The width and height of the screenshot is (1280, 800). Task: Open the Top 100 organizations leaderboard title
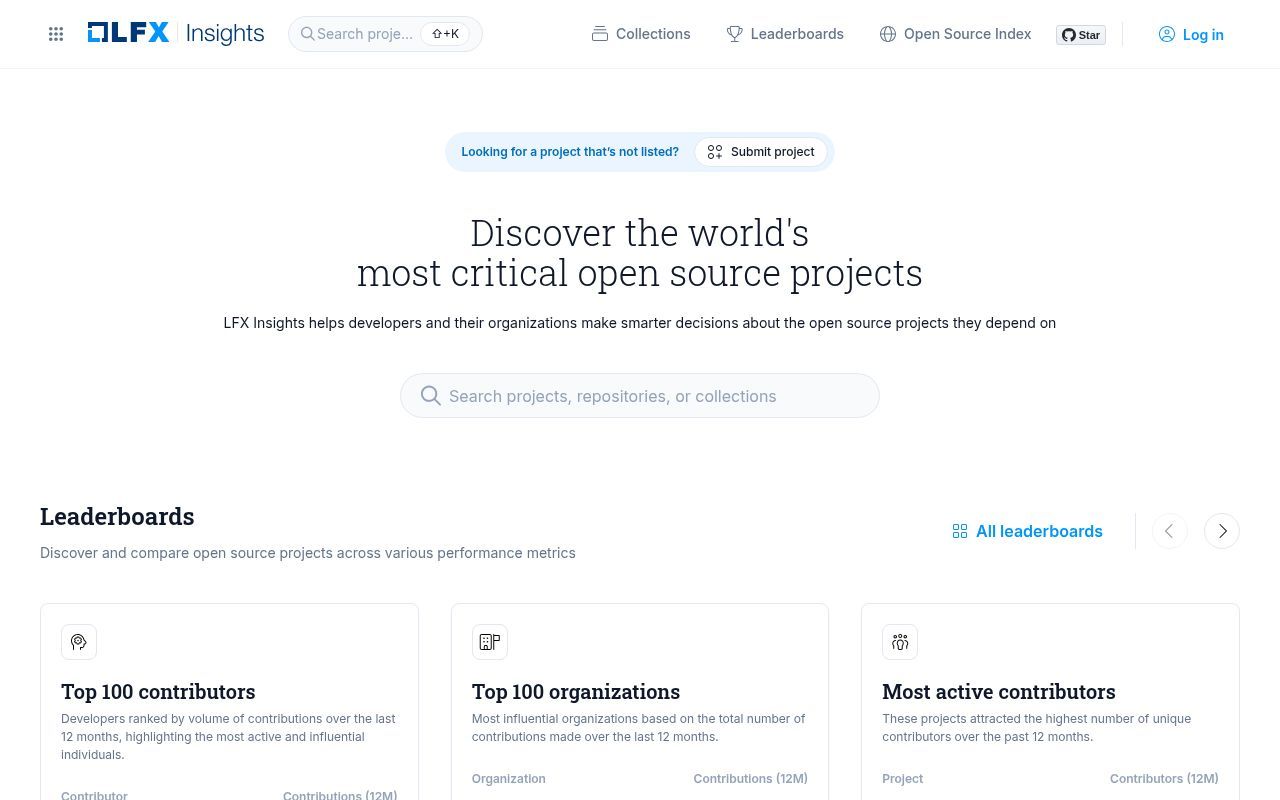[576, 692]
